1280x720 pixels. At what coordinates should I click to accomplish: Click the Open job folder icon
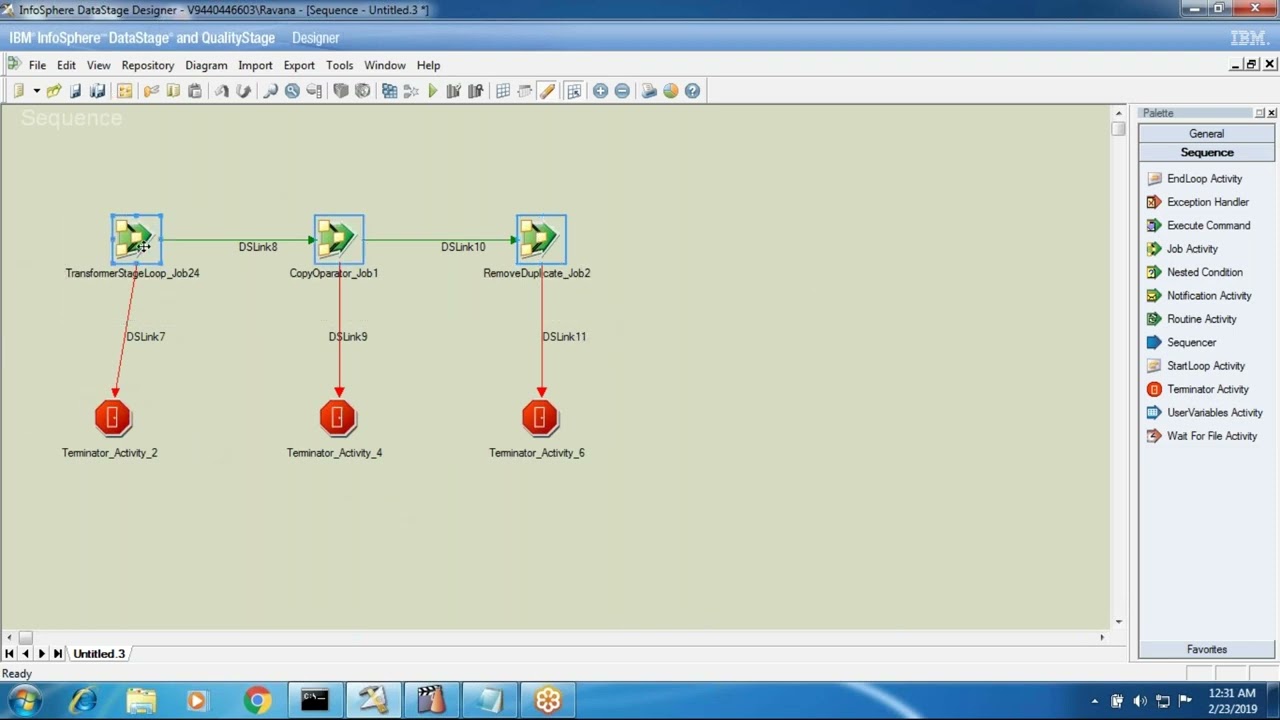(x=54, y=91)
